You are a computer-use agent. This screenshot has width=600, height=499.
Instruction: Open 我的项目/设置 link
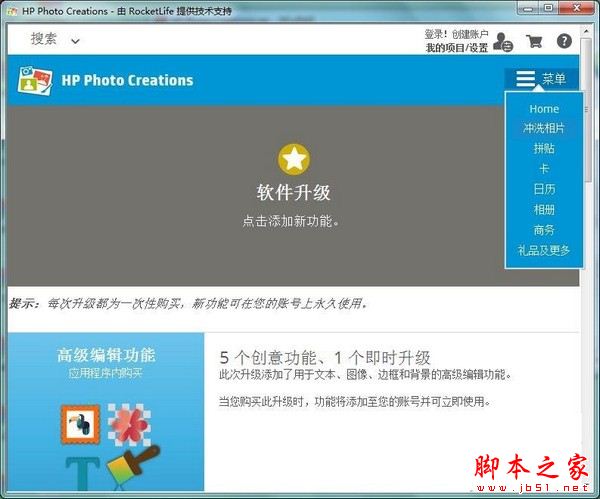click(457, 48)
